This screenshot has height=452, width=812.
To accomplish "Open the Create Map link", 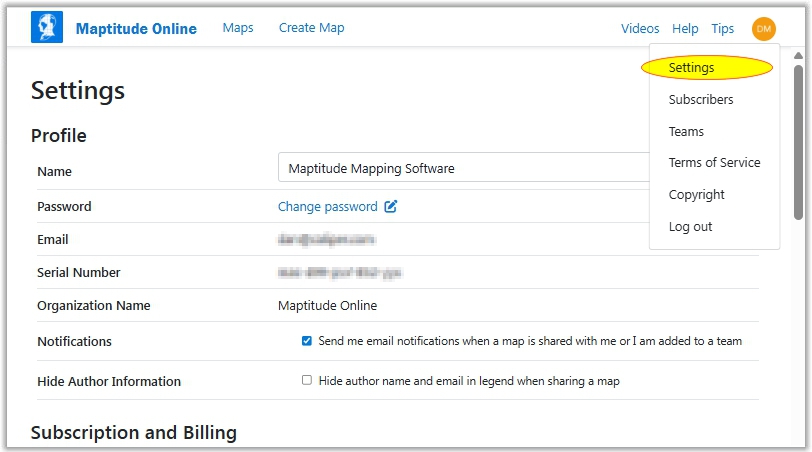I will [311, 28].
